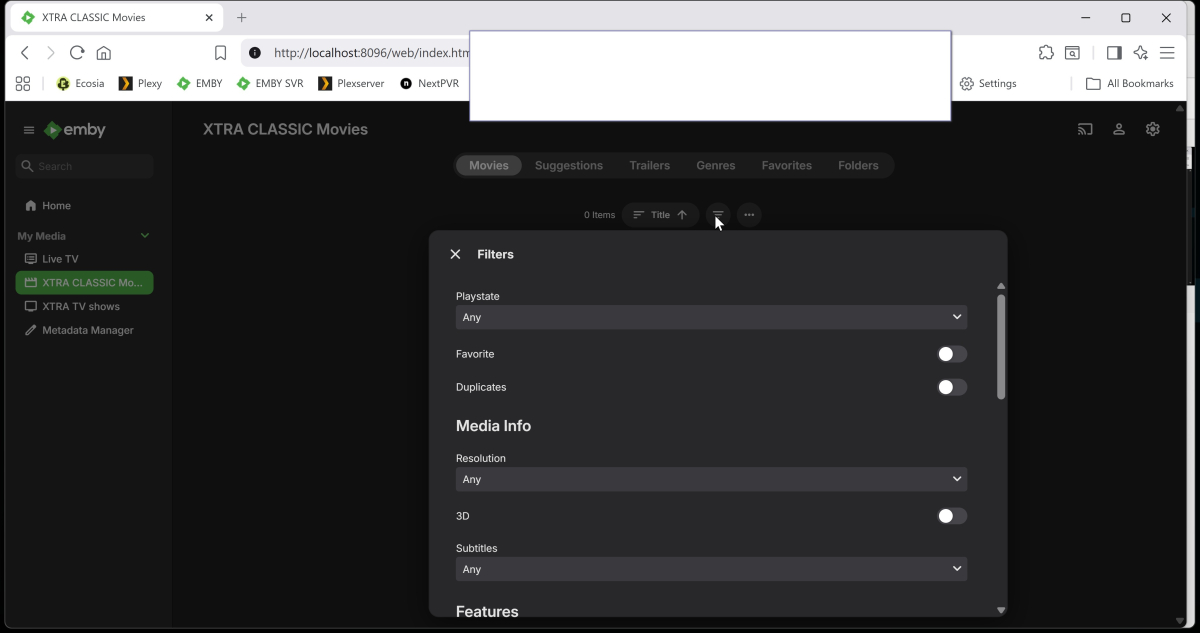Open the three-dots more options button
1200x633 pixels.
coord(749,215)
